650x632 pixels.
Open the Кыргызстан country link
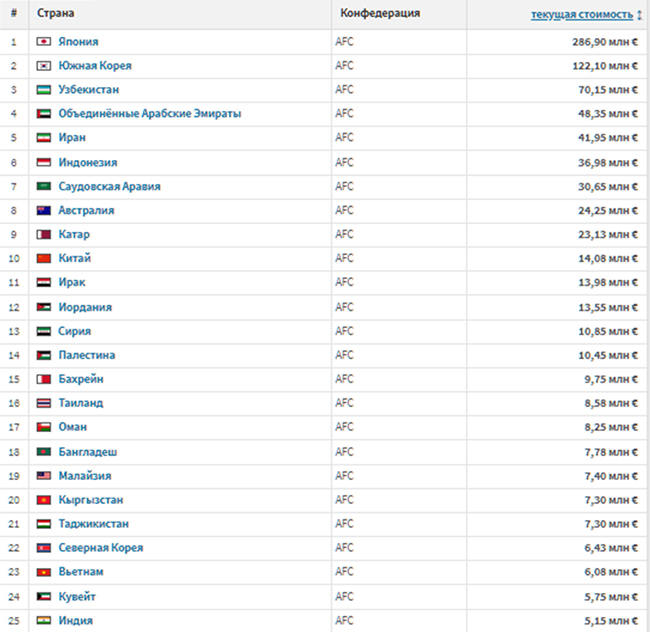90,500
